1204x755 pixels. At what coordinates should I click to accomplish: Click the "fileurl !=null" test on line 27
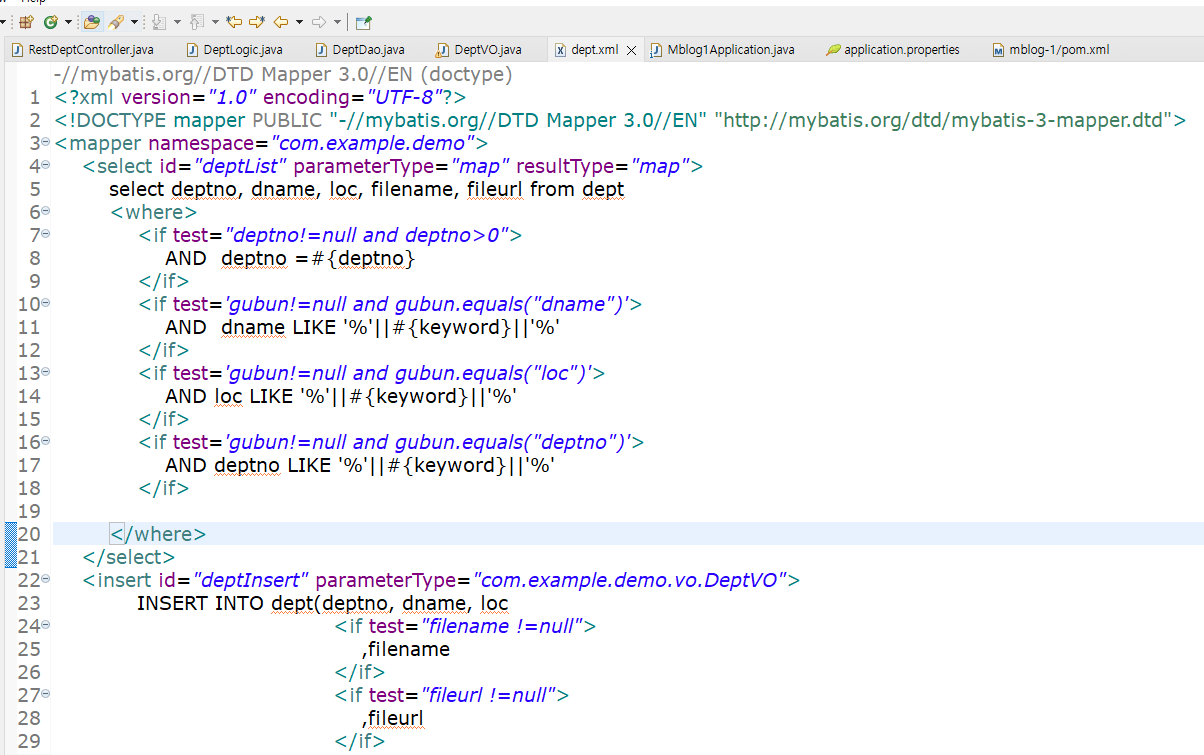pyautogui.click(x=488, y=695)
